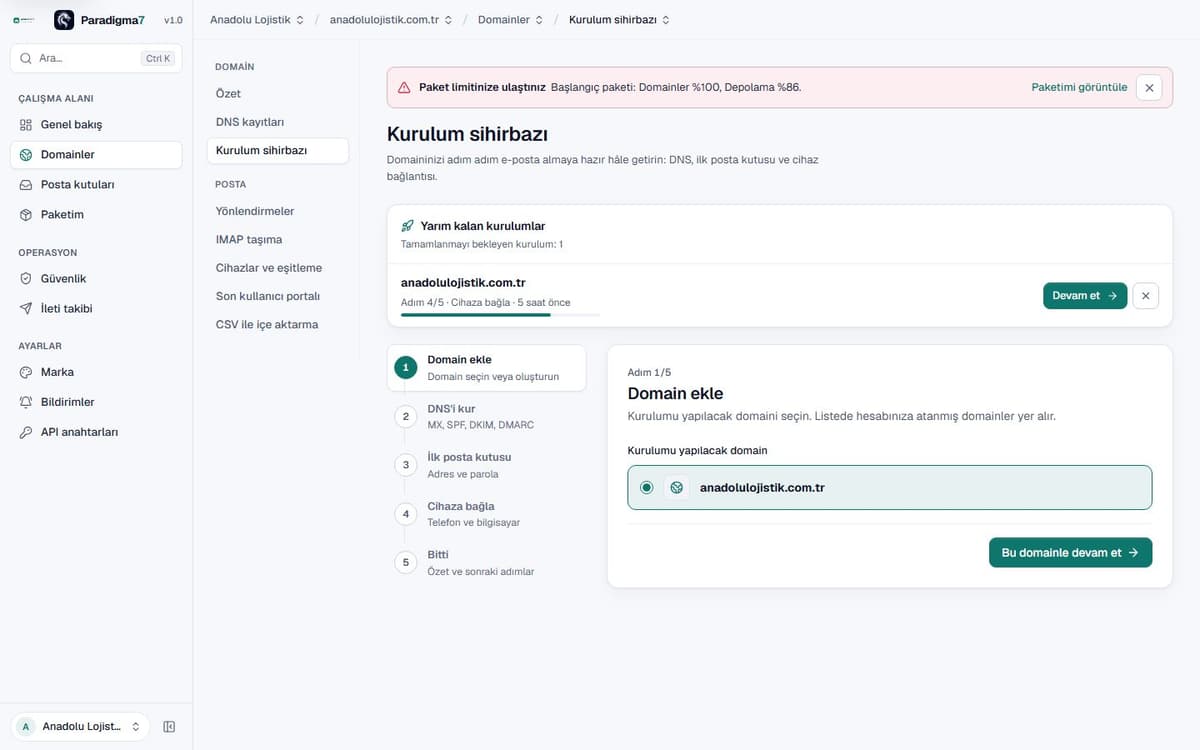Click the warning triangle in the limit banner
Viewport: 1200px width, 750px height.
(404, 87)
